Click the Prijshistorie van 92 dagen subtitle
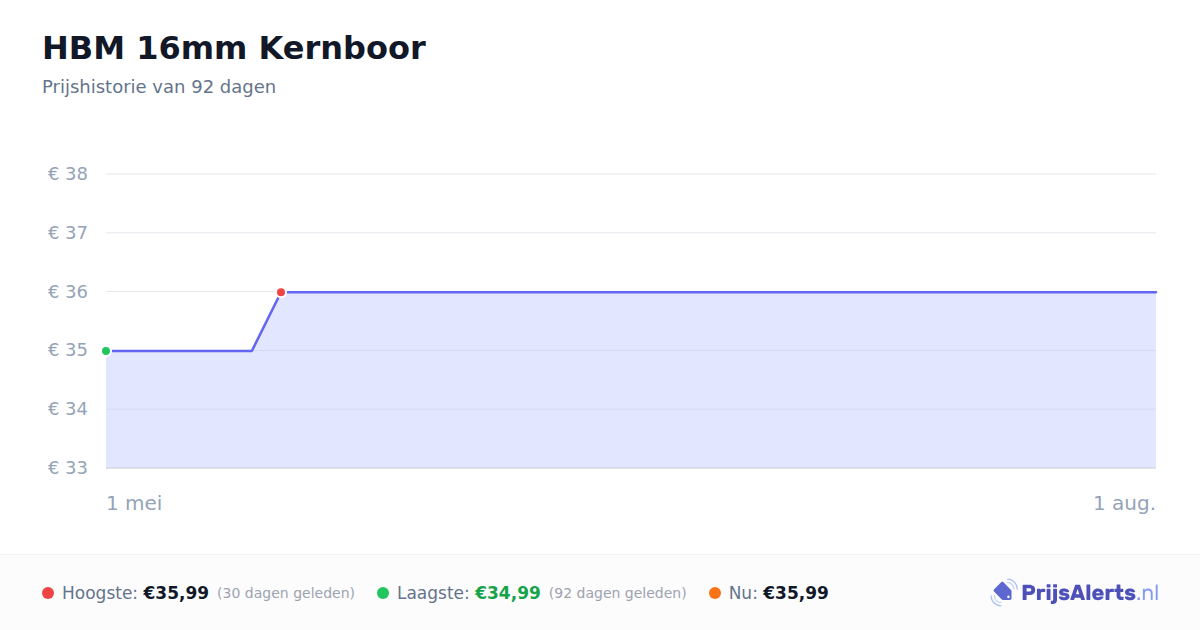Viewport: 1200px width, 630px height. click(x=159, y=87)
